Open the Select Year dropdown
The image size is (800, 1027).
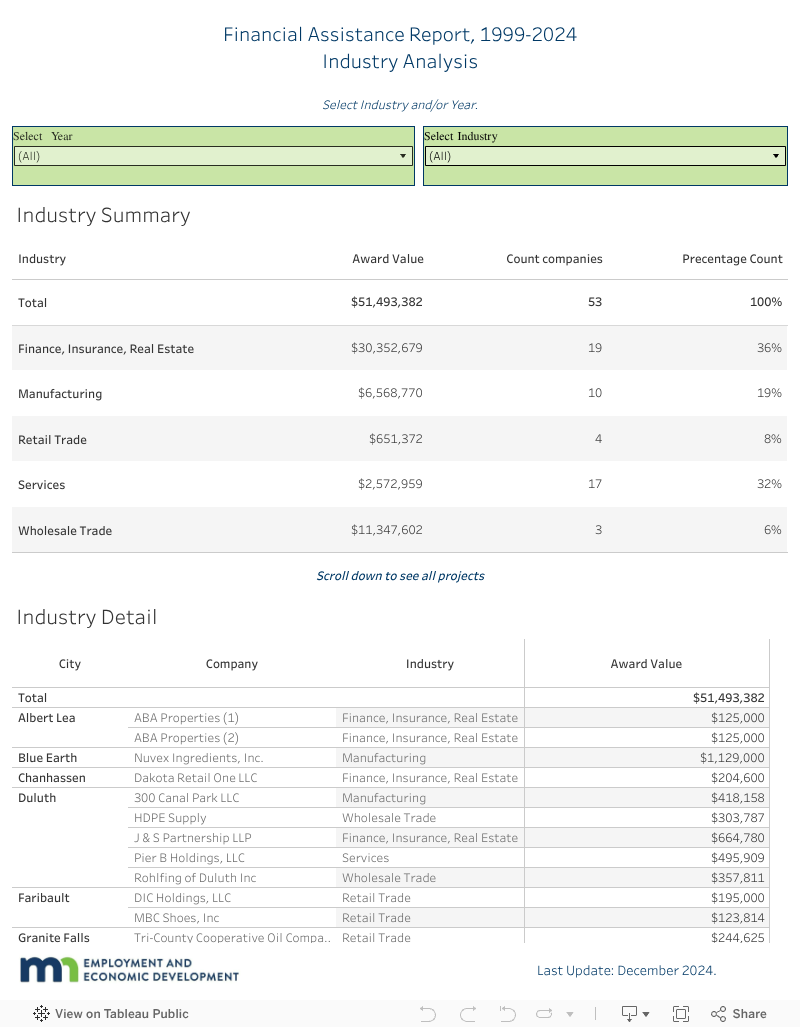[x=213, y=156]
